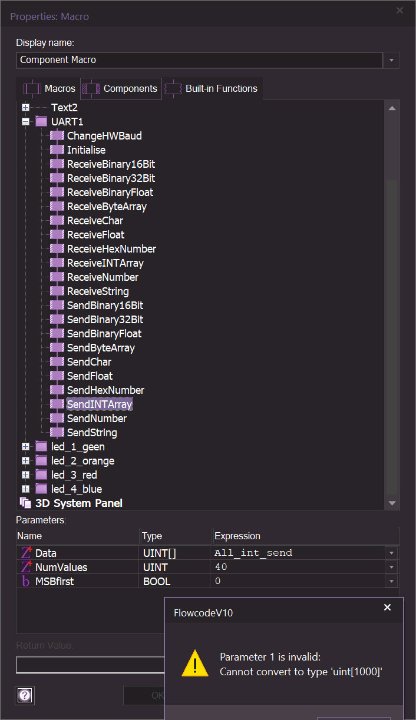Viewport: 416px width, 720px height.
Task: Close the FlowcodeV10 error popup
Action: click(x=387, y=608)
